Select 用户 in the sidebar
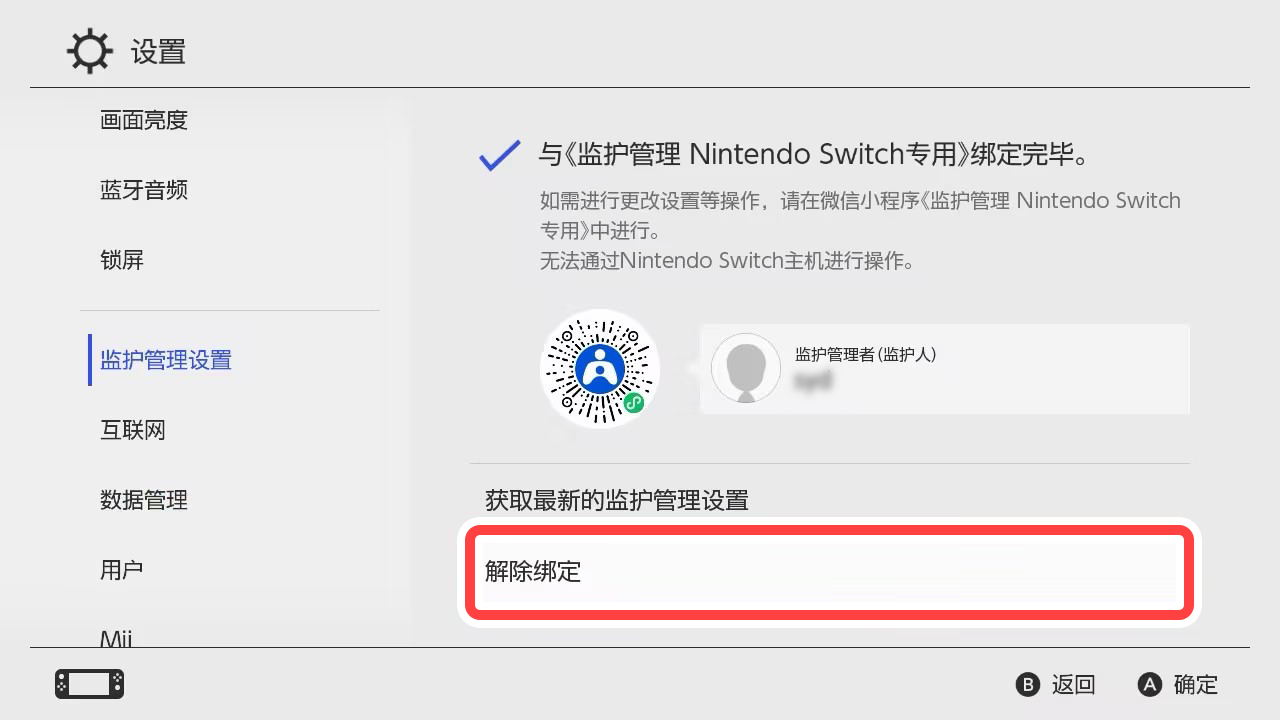 point(122,570)
